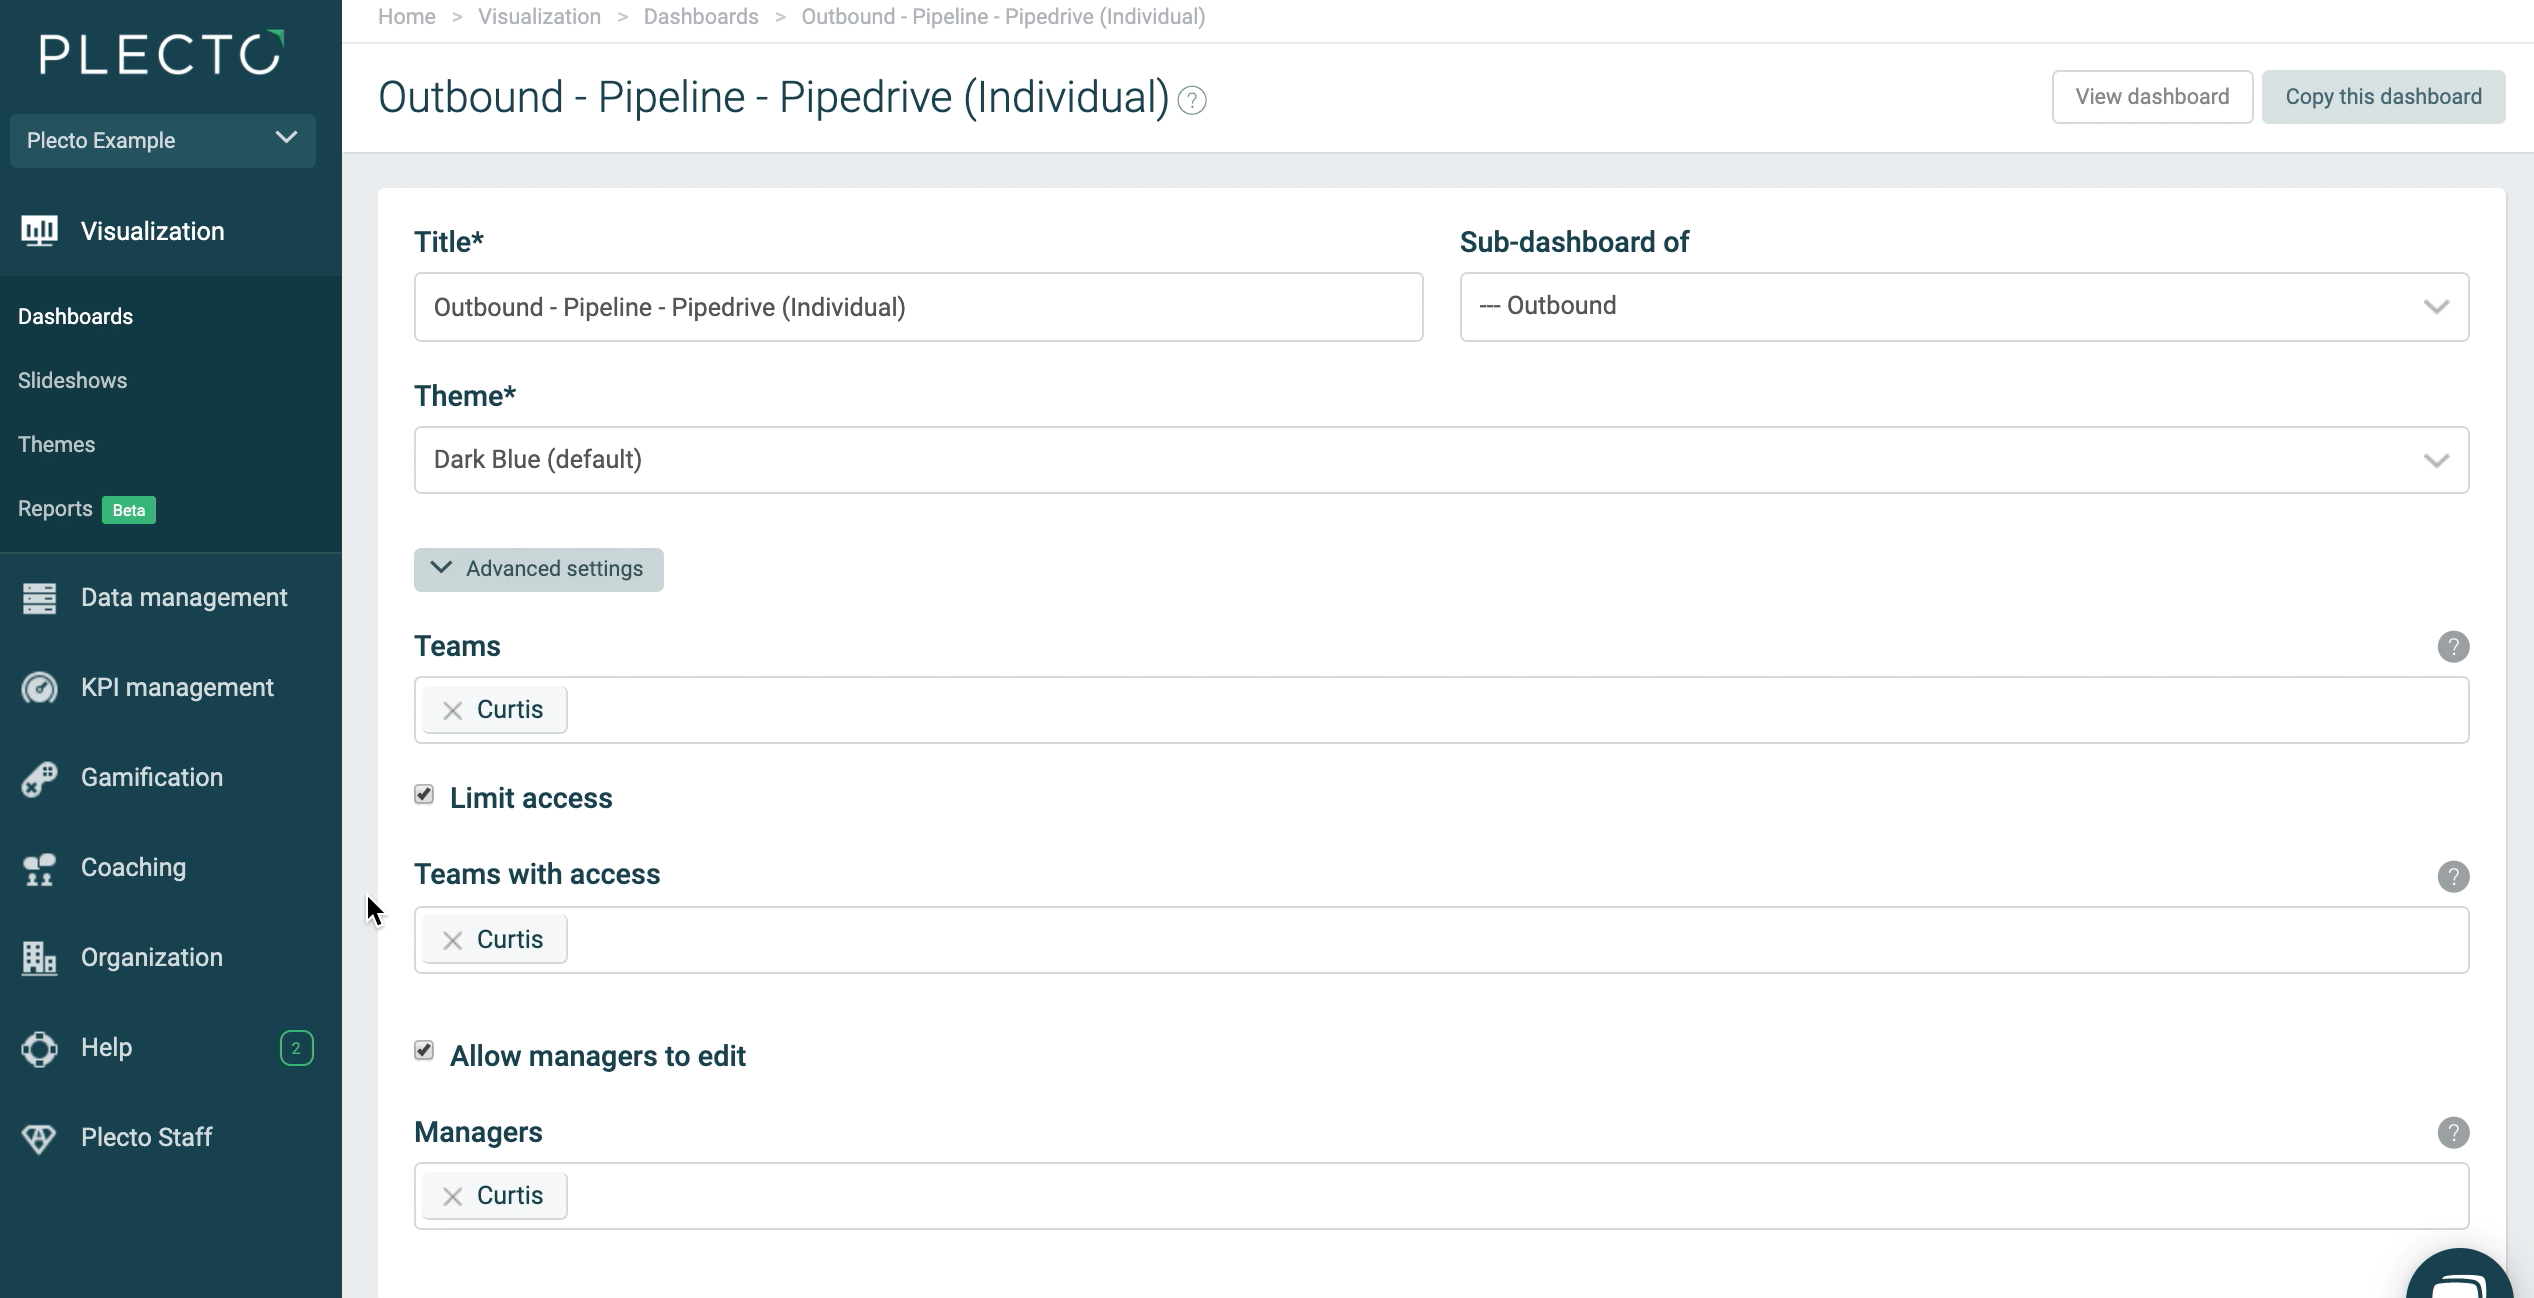Toggle Allow managers to edit checkbox
2534x1298 pixels.
click(424, 1051)
